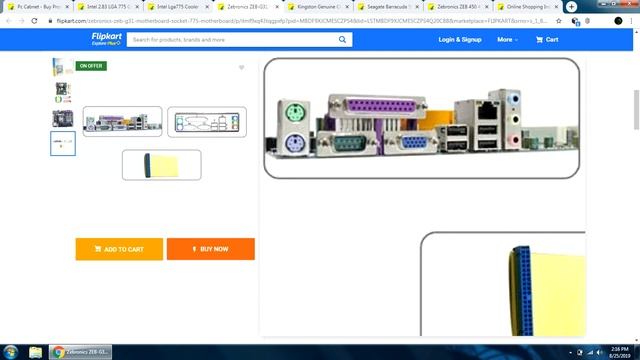Click the taskbar clock and date

tap(620, 353)
